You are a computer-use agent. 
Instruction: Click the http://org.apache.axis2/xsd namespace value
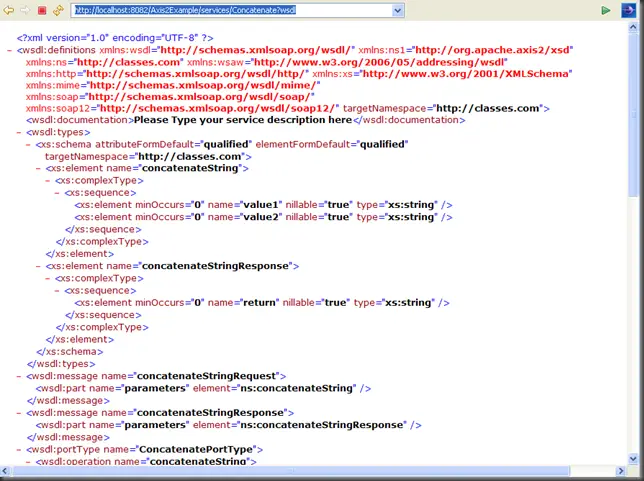(492, 50)
